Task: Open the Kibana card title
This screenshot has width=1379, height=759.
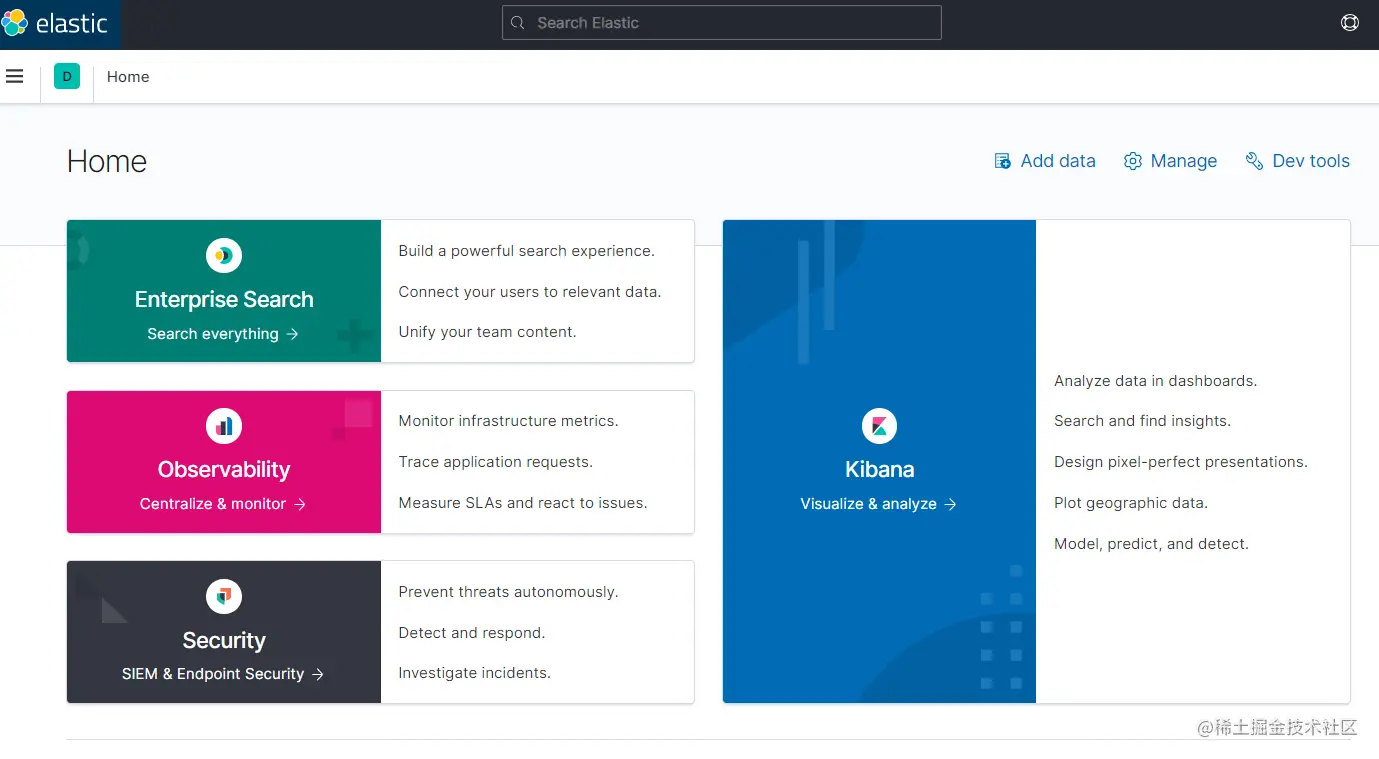Action: tap(879, 469)
